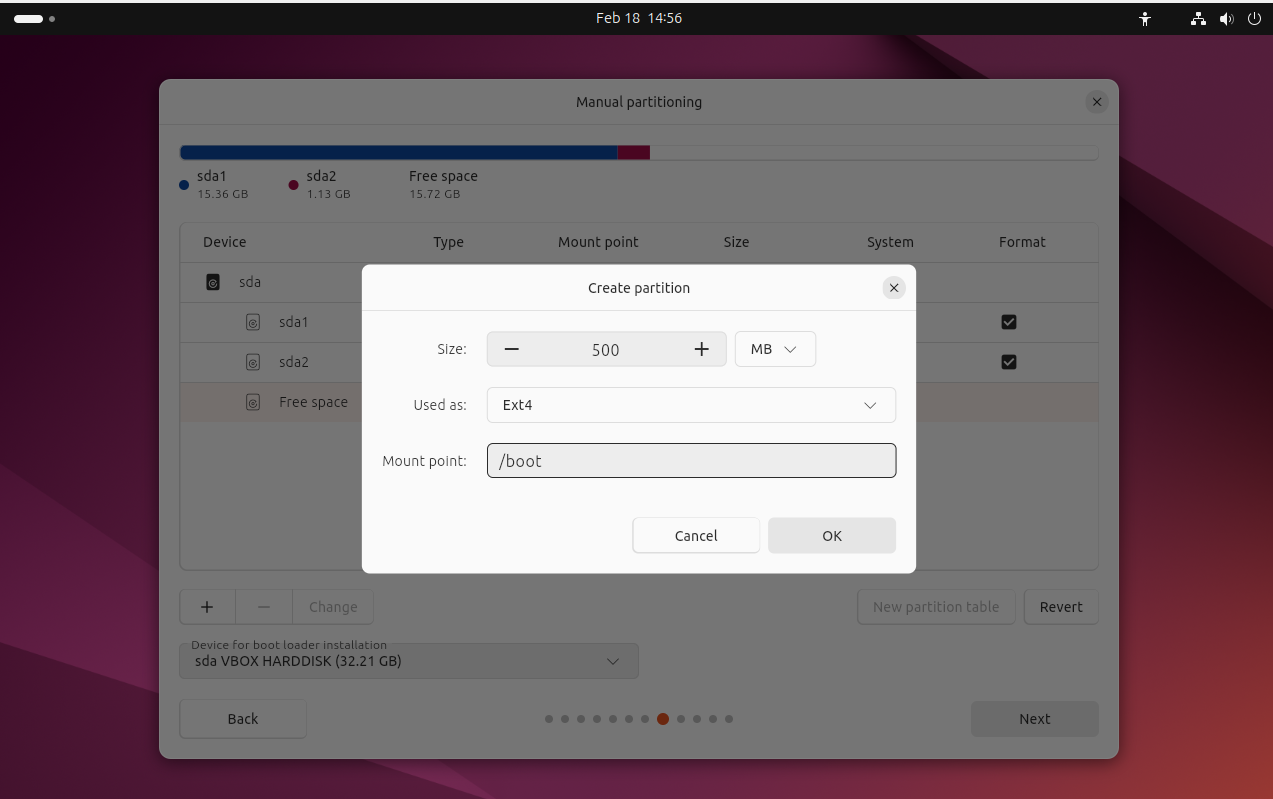Close the Manual partitioning window
Viewport: 1273px width, 799px height.
[1097, 102]
